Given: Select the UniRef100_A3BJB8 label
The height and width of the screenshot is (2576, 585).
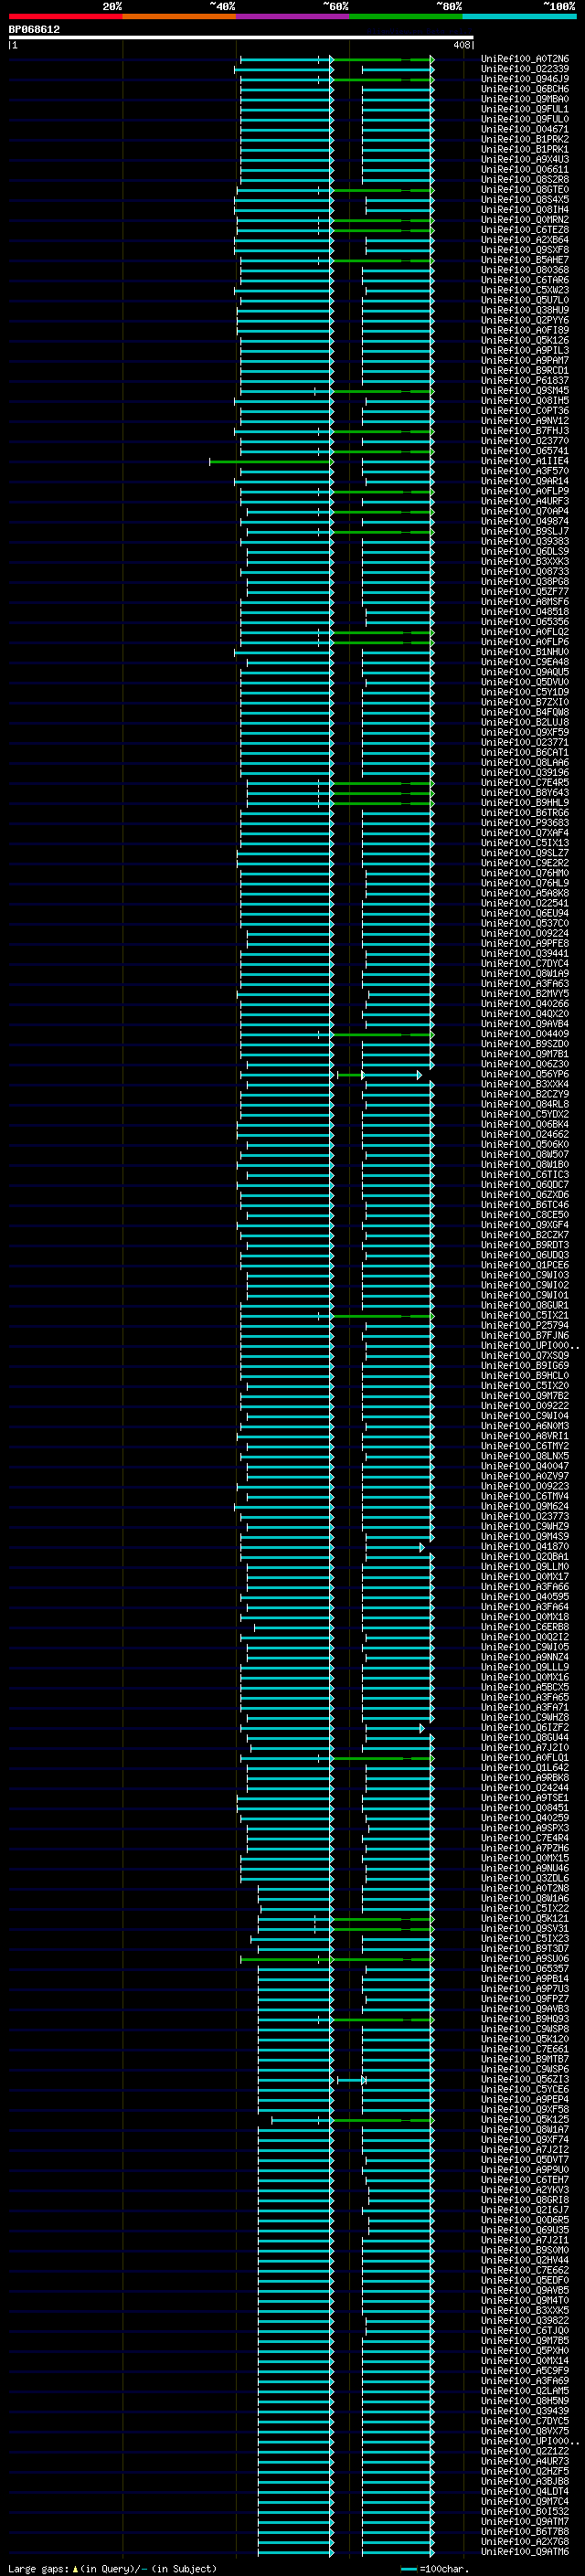Looking at the screenshot, I should [x=525, y=2481].
